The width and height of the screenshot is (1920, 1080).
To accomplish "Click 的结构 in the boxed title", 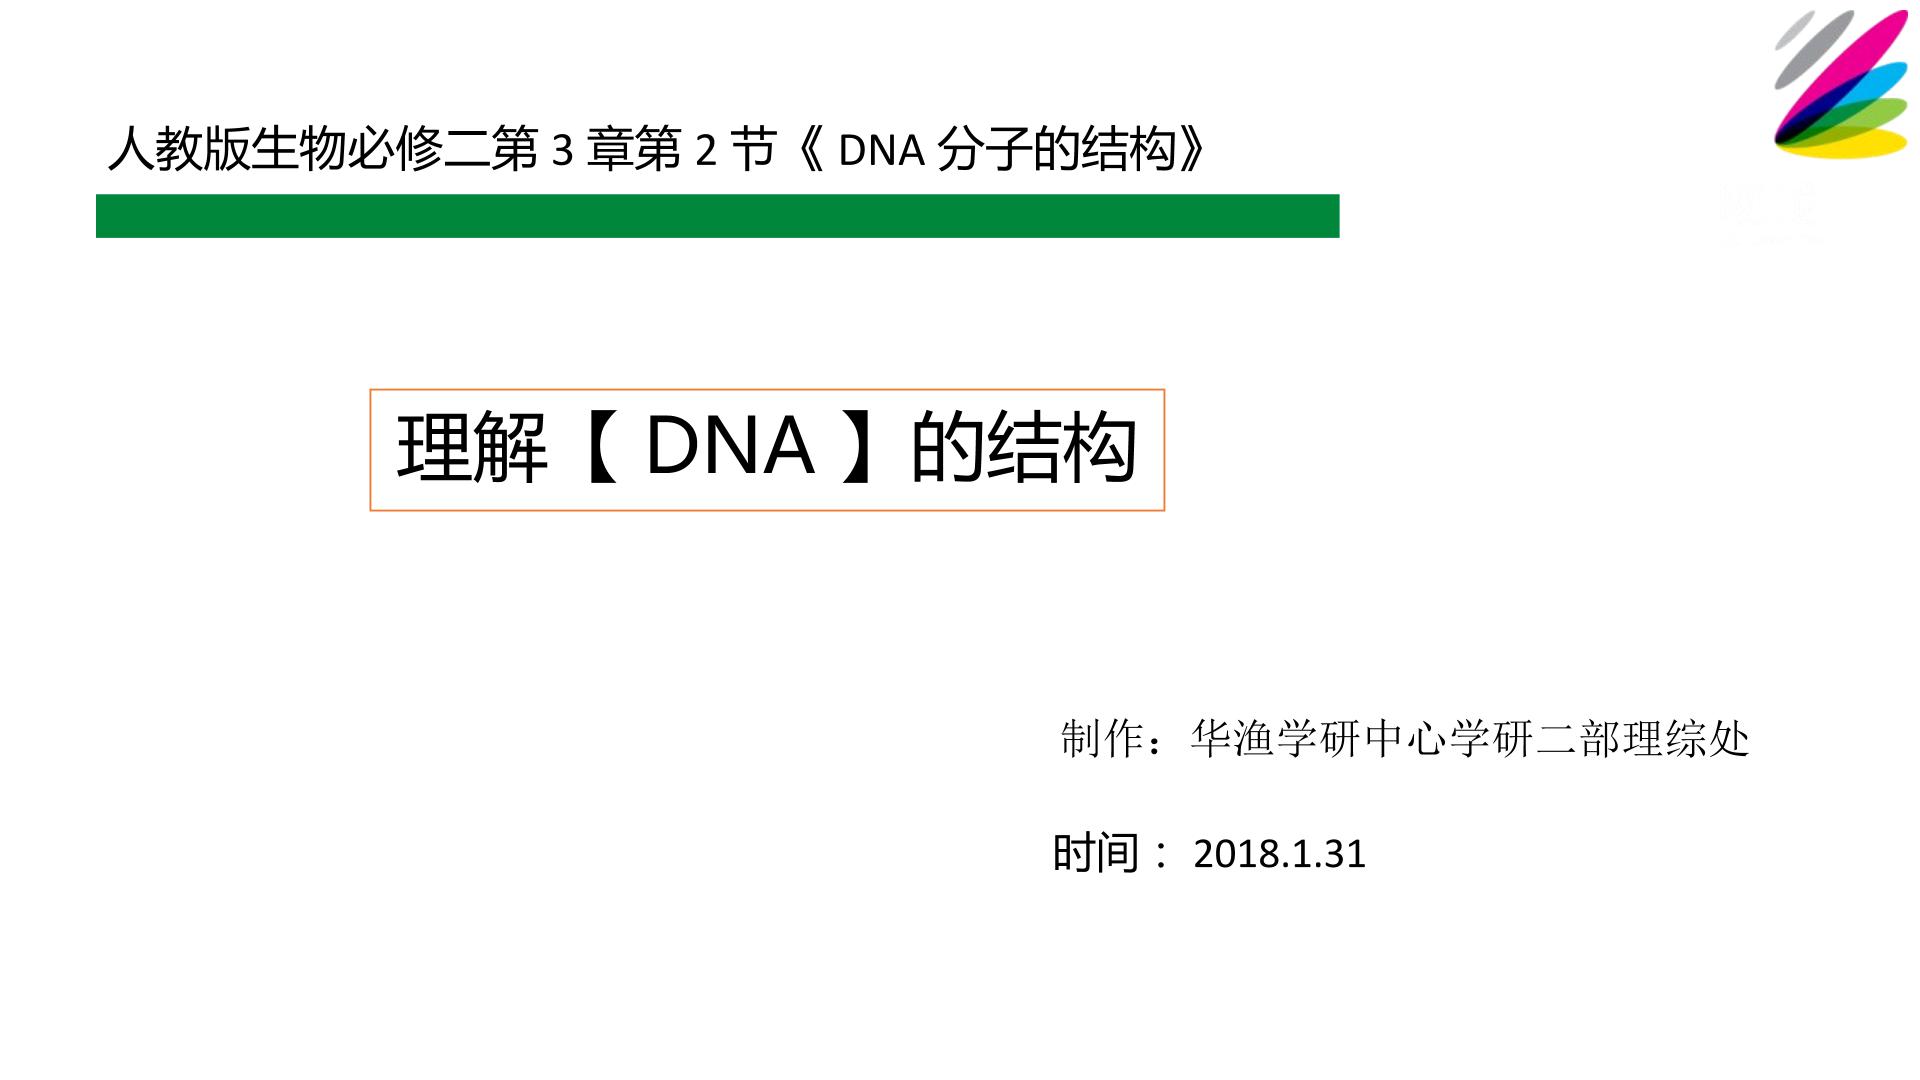I will [1024, 447].
